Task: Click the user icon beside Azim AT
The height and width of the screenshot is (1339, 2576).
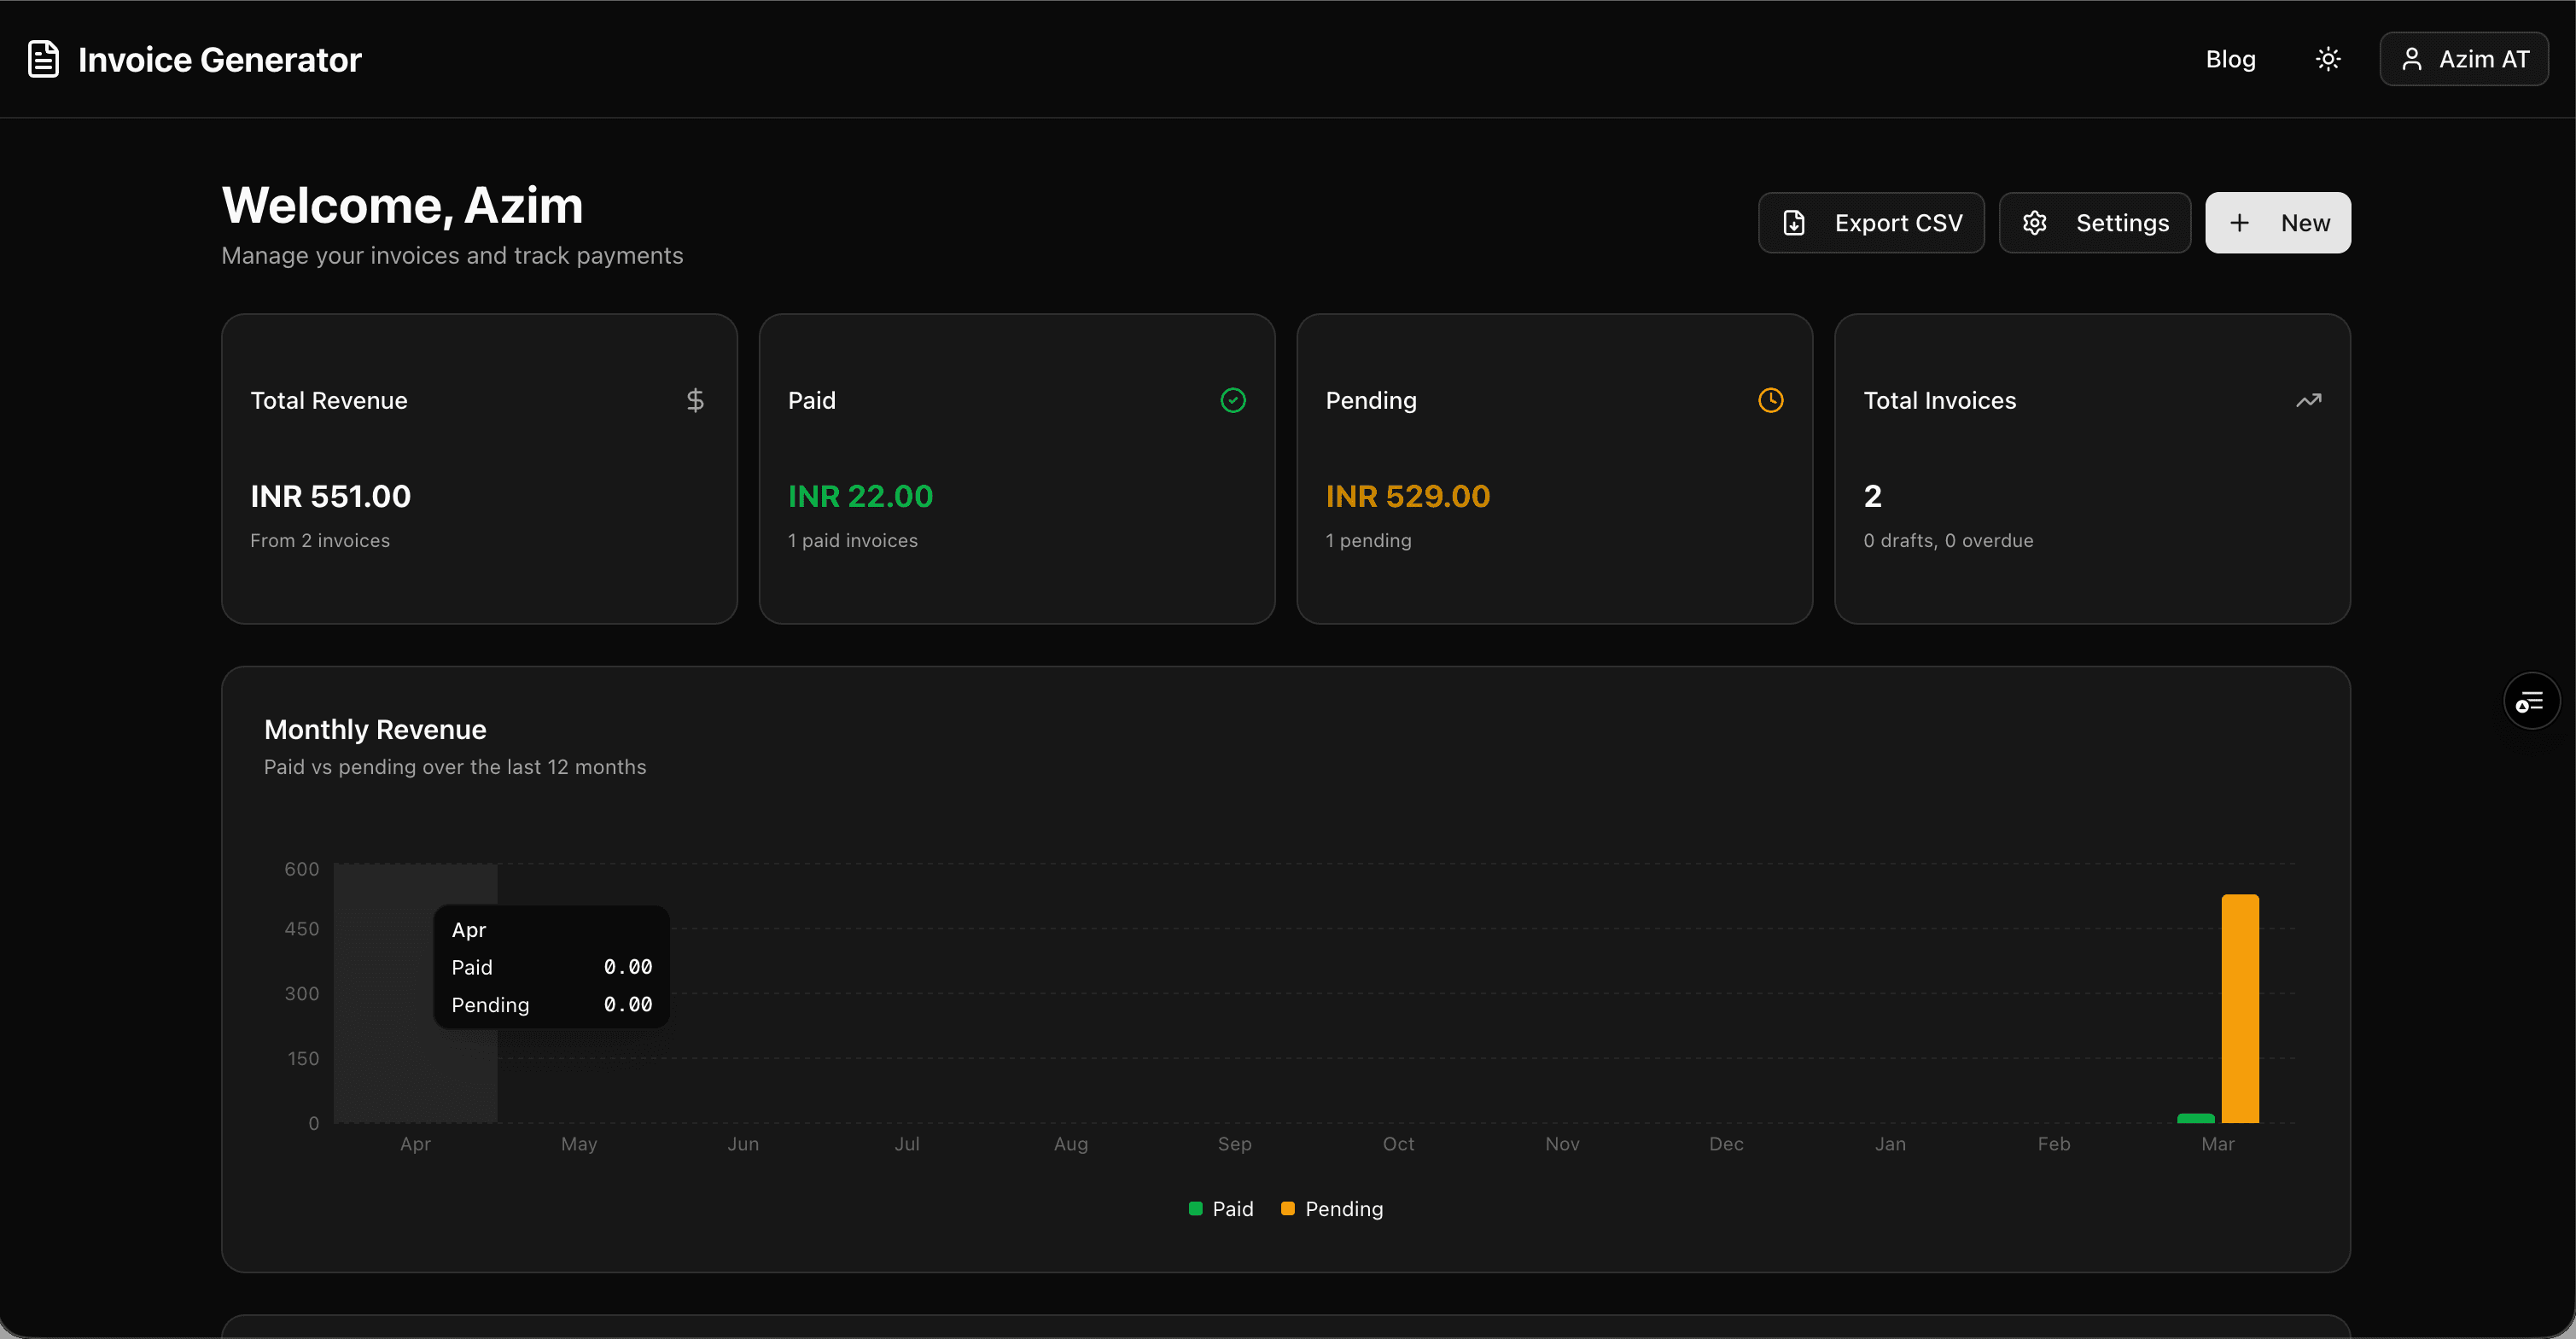Action: [x=2412, y=59]
